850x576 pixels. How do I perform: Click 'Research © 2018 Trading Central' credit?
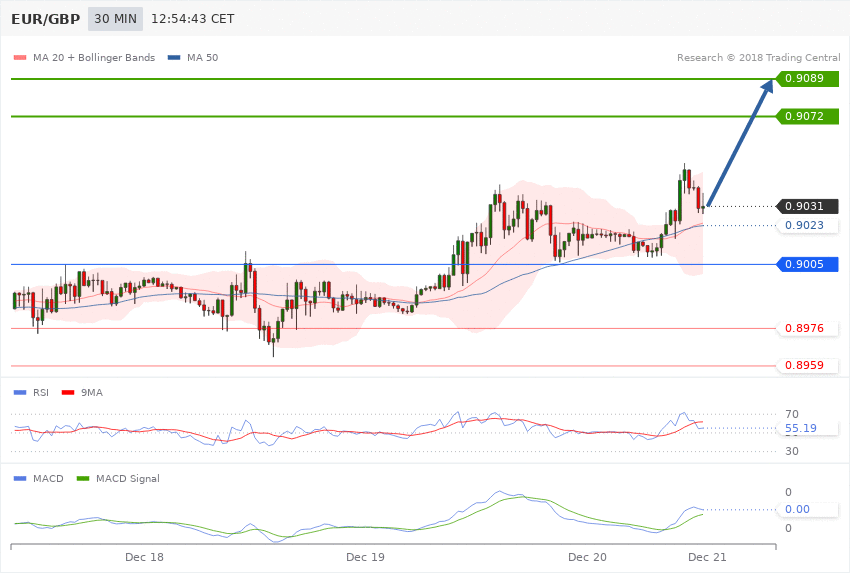click(x=758, y=57)
